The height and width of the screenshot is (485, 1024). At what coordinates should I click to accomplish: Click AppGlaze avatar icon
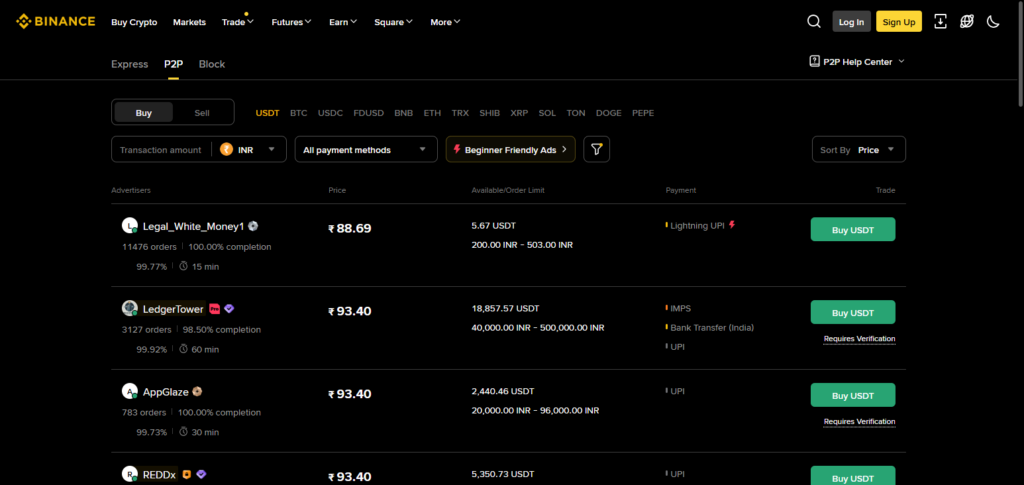tap(130, 392)
